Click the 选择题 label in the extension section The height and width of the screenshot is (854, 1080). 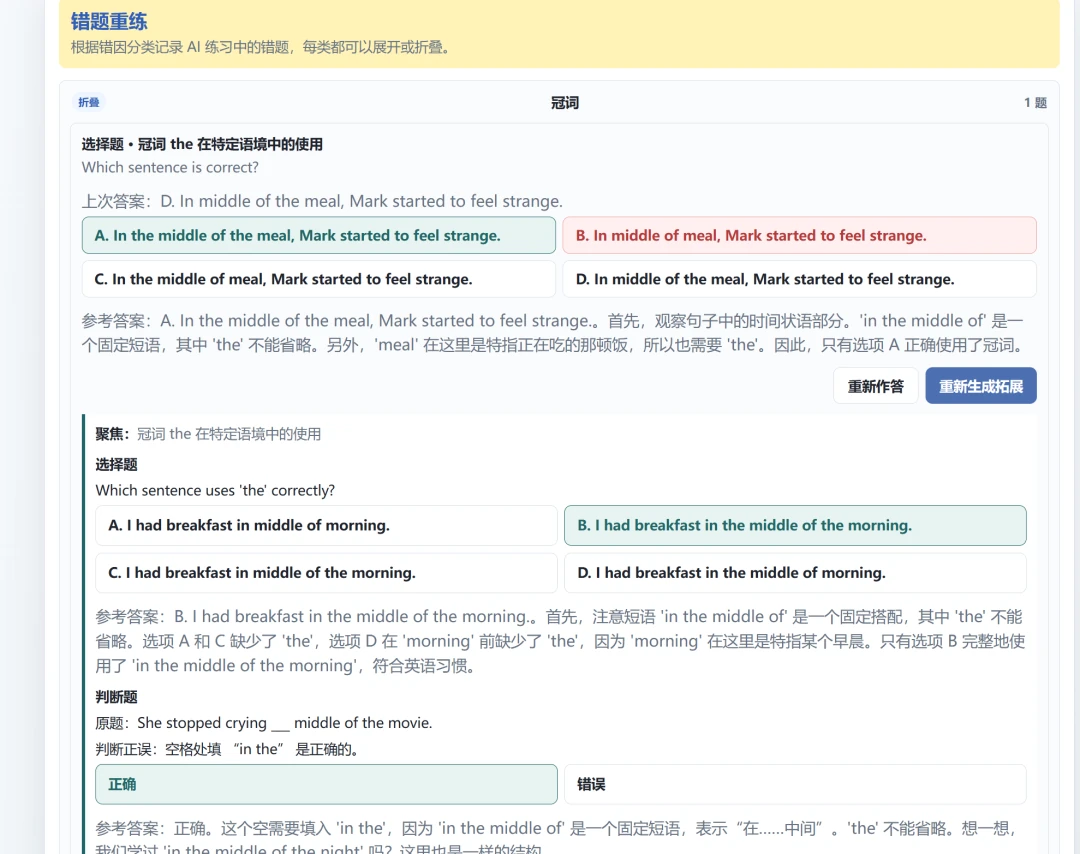pyautogui.click(x=116, y=464)
